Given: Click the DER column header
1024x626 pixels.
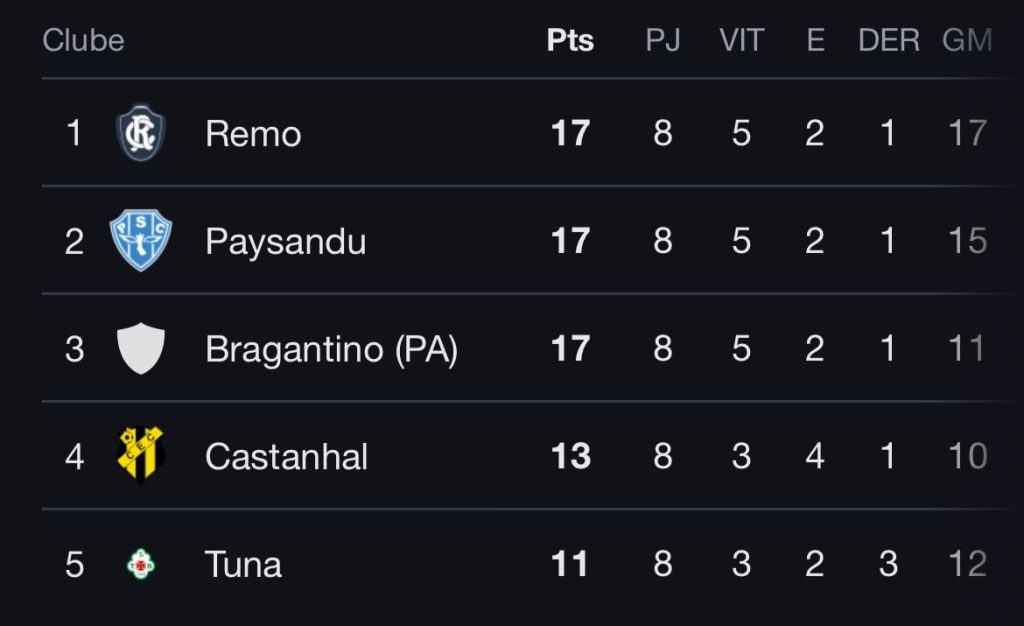Looking at the screenshot, I should (x=889, y=40).
